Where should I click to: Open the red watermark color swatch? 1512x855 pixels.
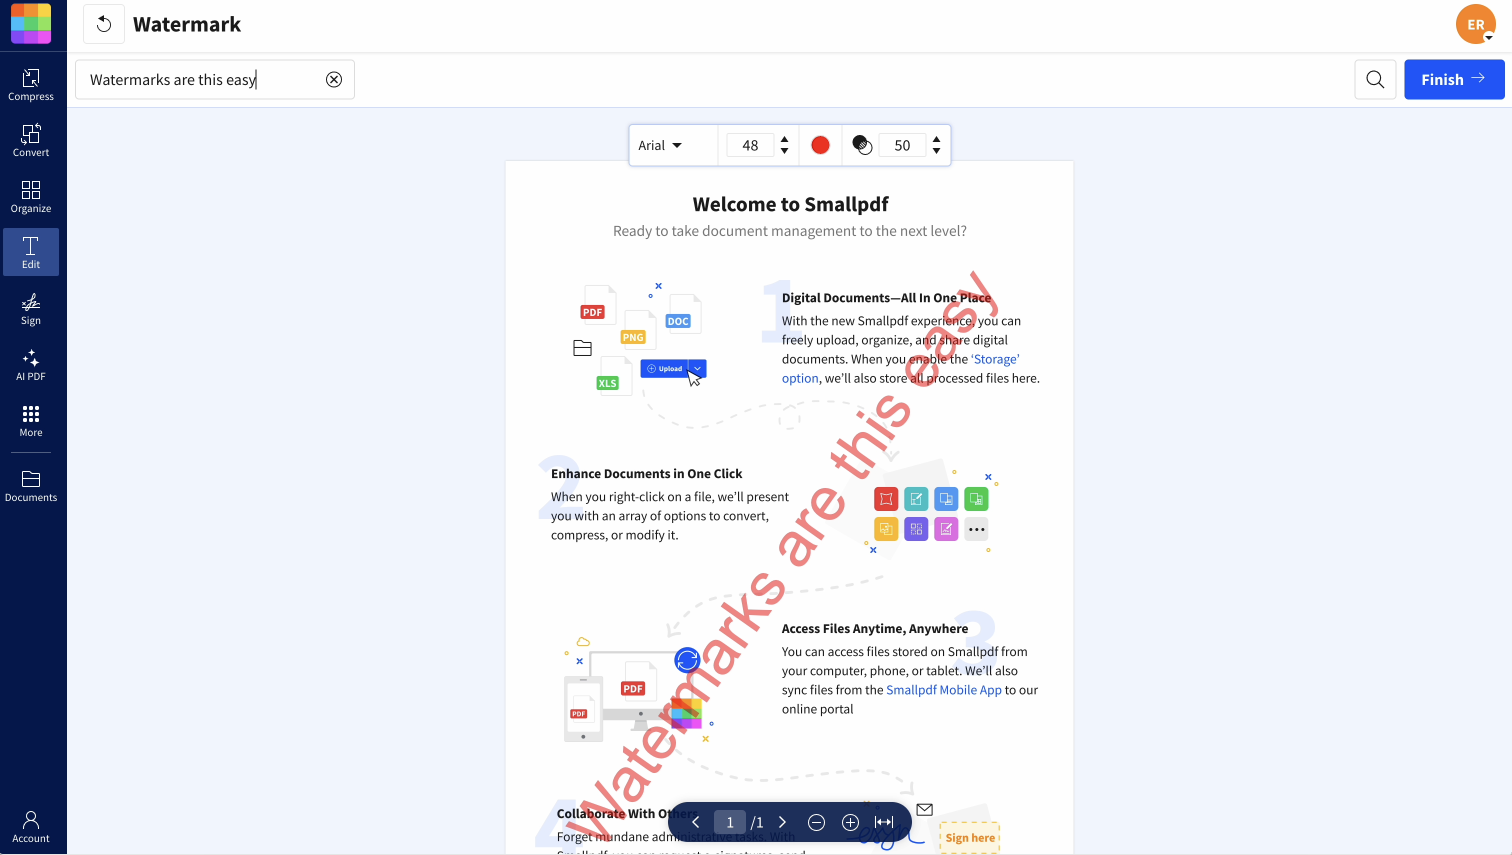tap(820, 145)
